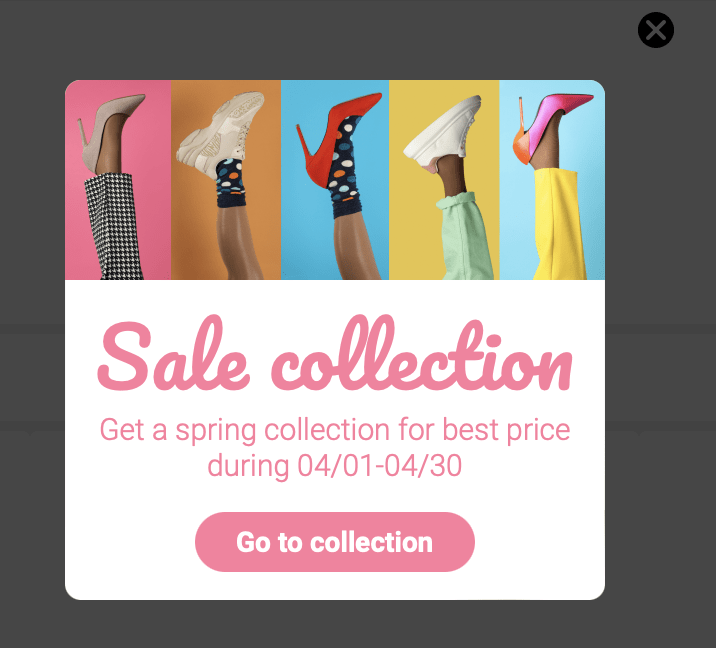Click the 04/01-04/30 date range text
Screen dimensions: 716x648
coord(379,465)
